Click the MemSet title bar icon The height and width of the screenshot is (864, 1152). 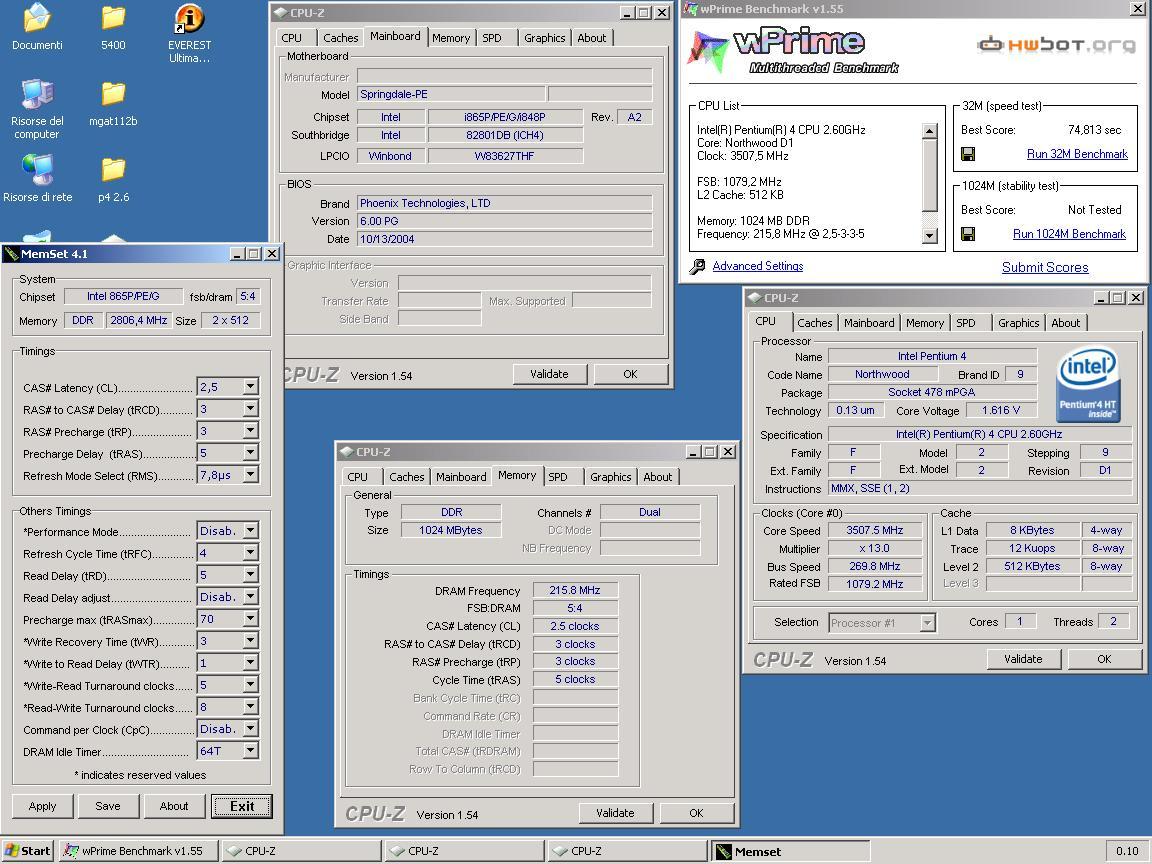pyautogui.click(x=11, y=254)
